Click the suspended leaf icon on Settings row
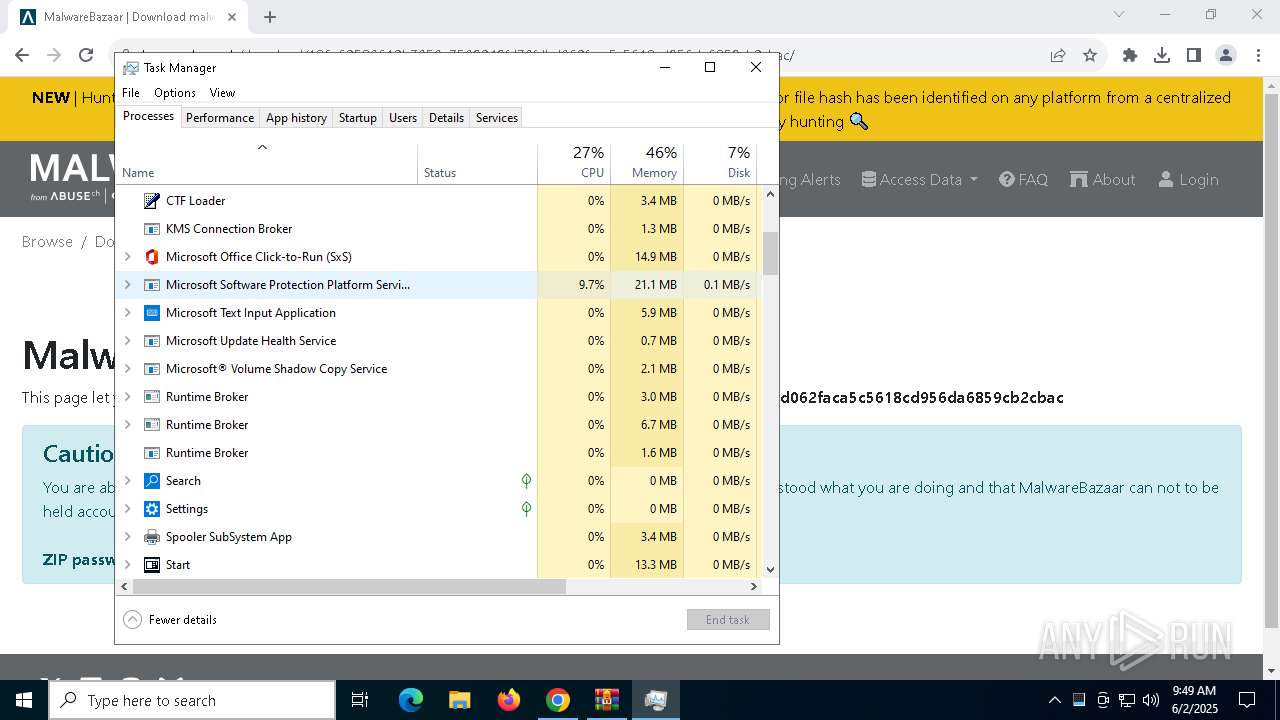Image resolution: width=1280 pixels, height=720 pixels. 526,509
